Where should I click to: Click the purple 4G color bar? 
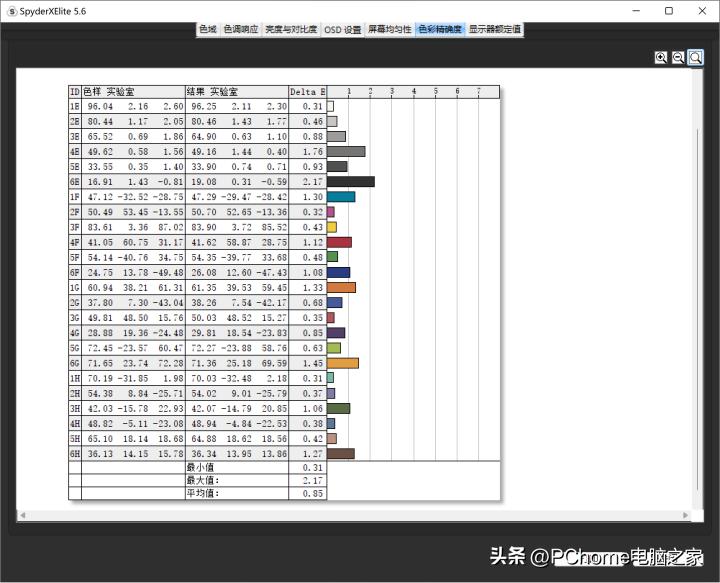click(x=336, y=333)
